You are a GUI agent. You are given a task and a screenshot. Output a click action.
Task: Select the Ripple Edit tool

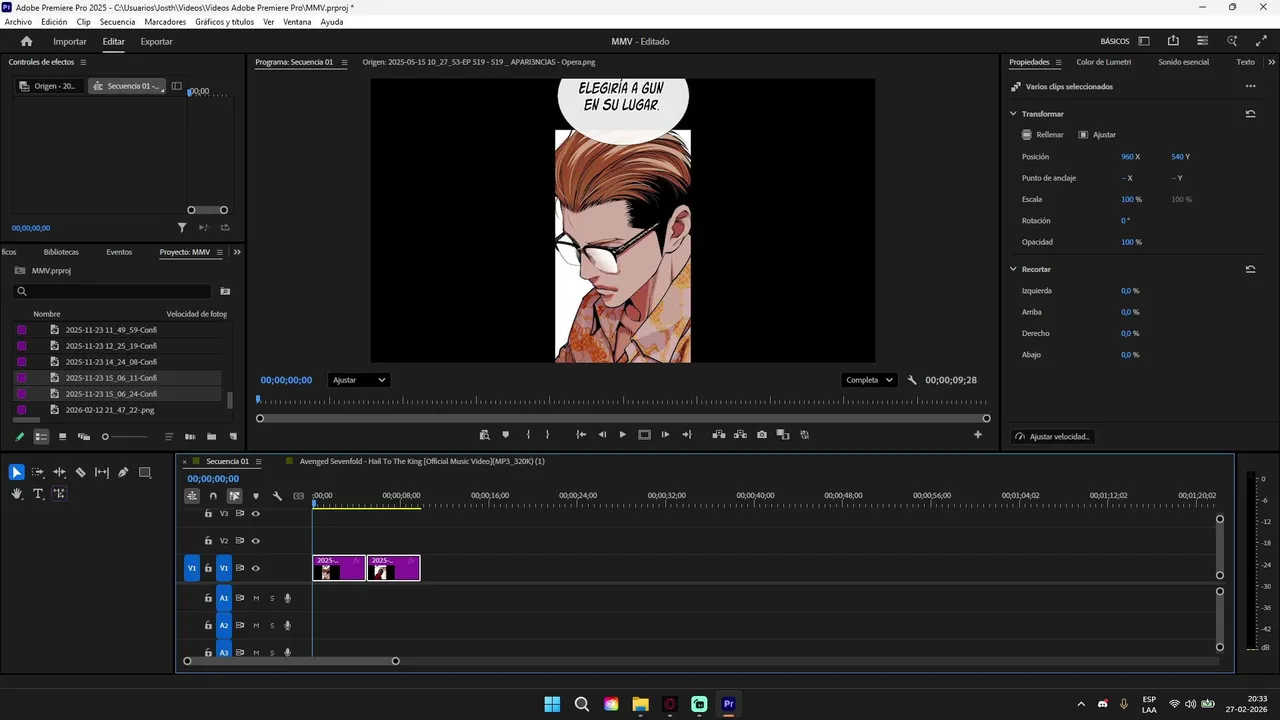click(59, 472)
